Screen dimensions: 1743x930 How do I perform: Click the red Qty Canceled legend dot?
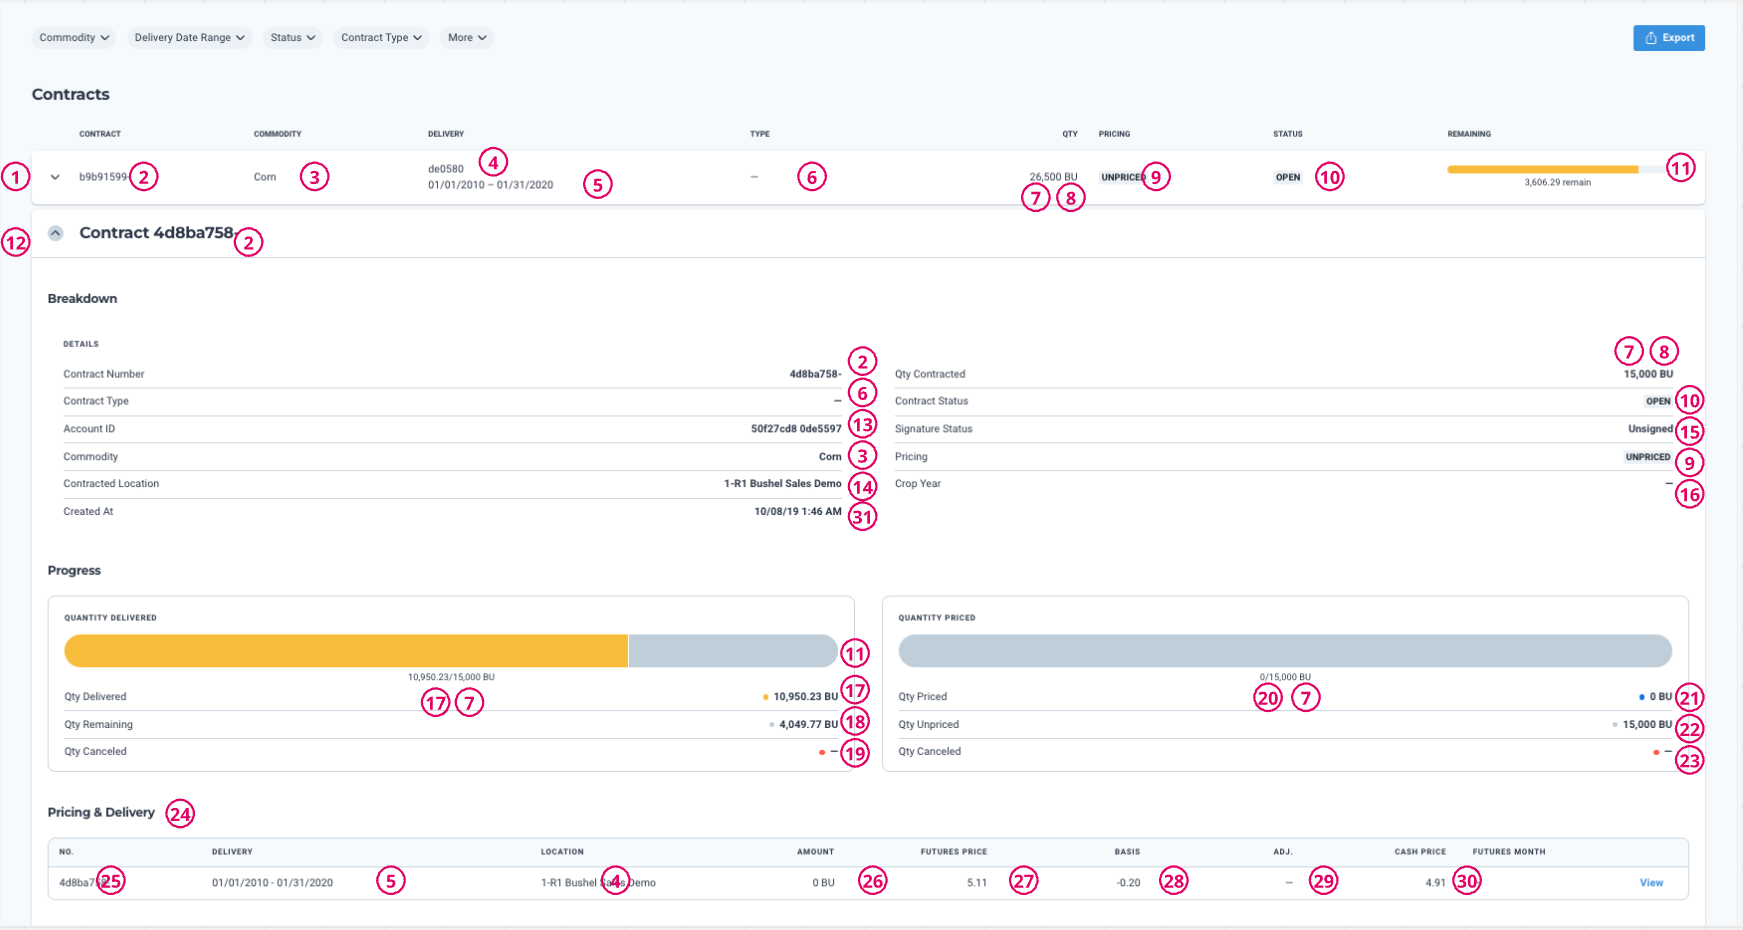point(823,751)
